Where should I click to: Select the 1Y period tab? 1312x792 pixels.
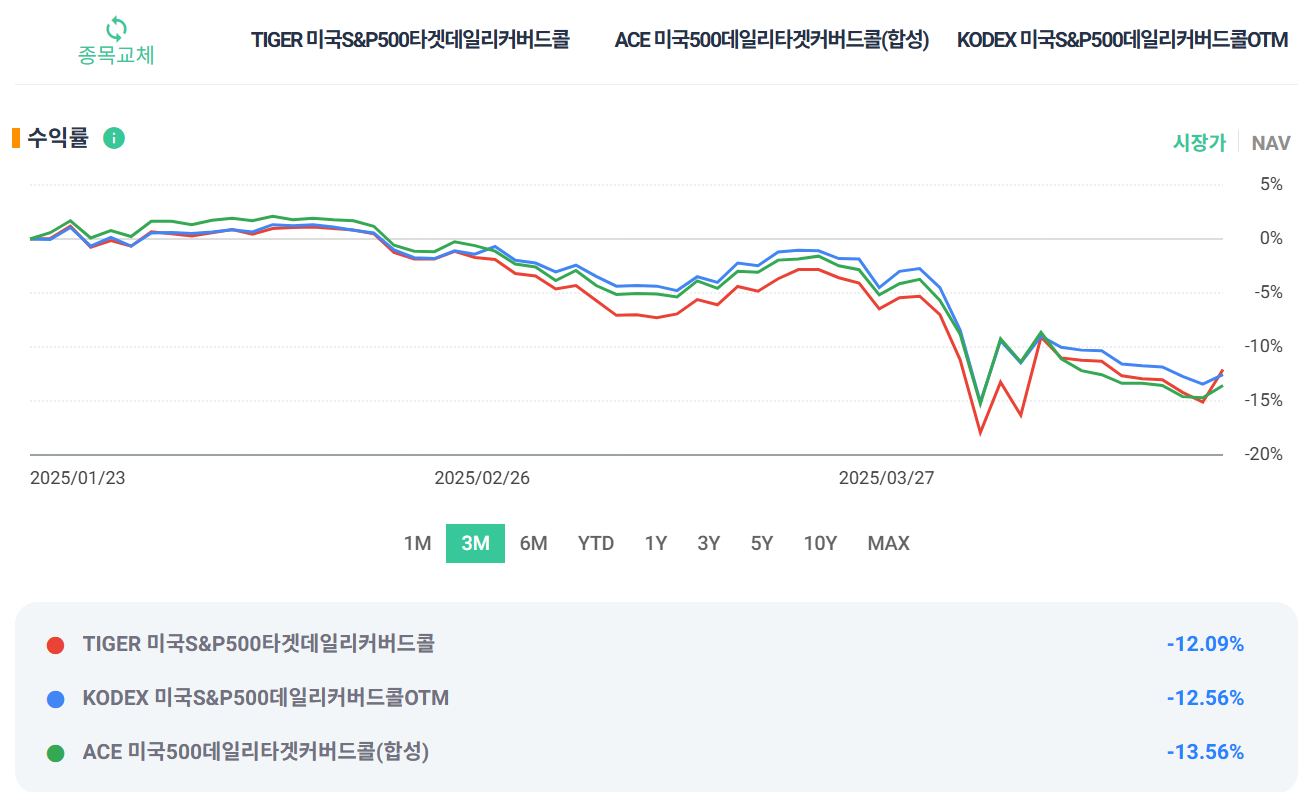click(655, 544)
